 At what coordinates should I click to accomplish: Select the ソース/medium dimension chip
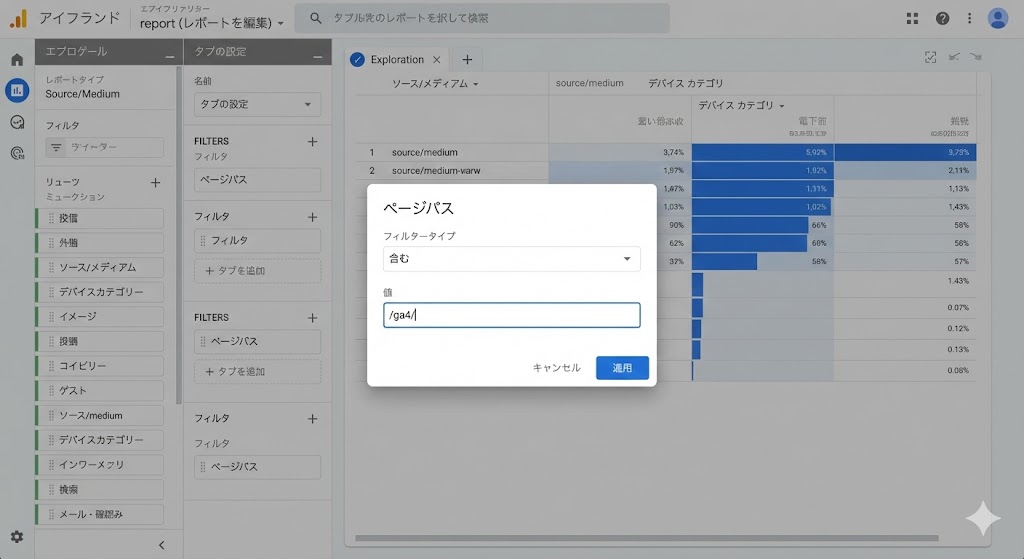tap(100, 415)
